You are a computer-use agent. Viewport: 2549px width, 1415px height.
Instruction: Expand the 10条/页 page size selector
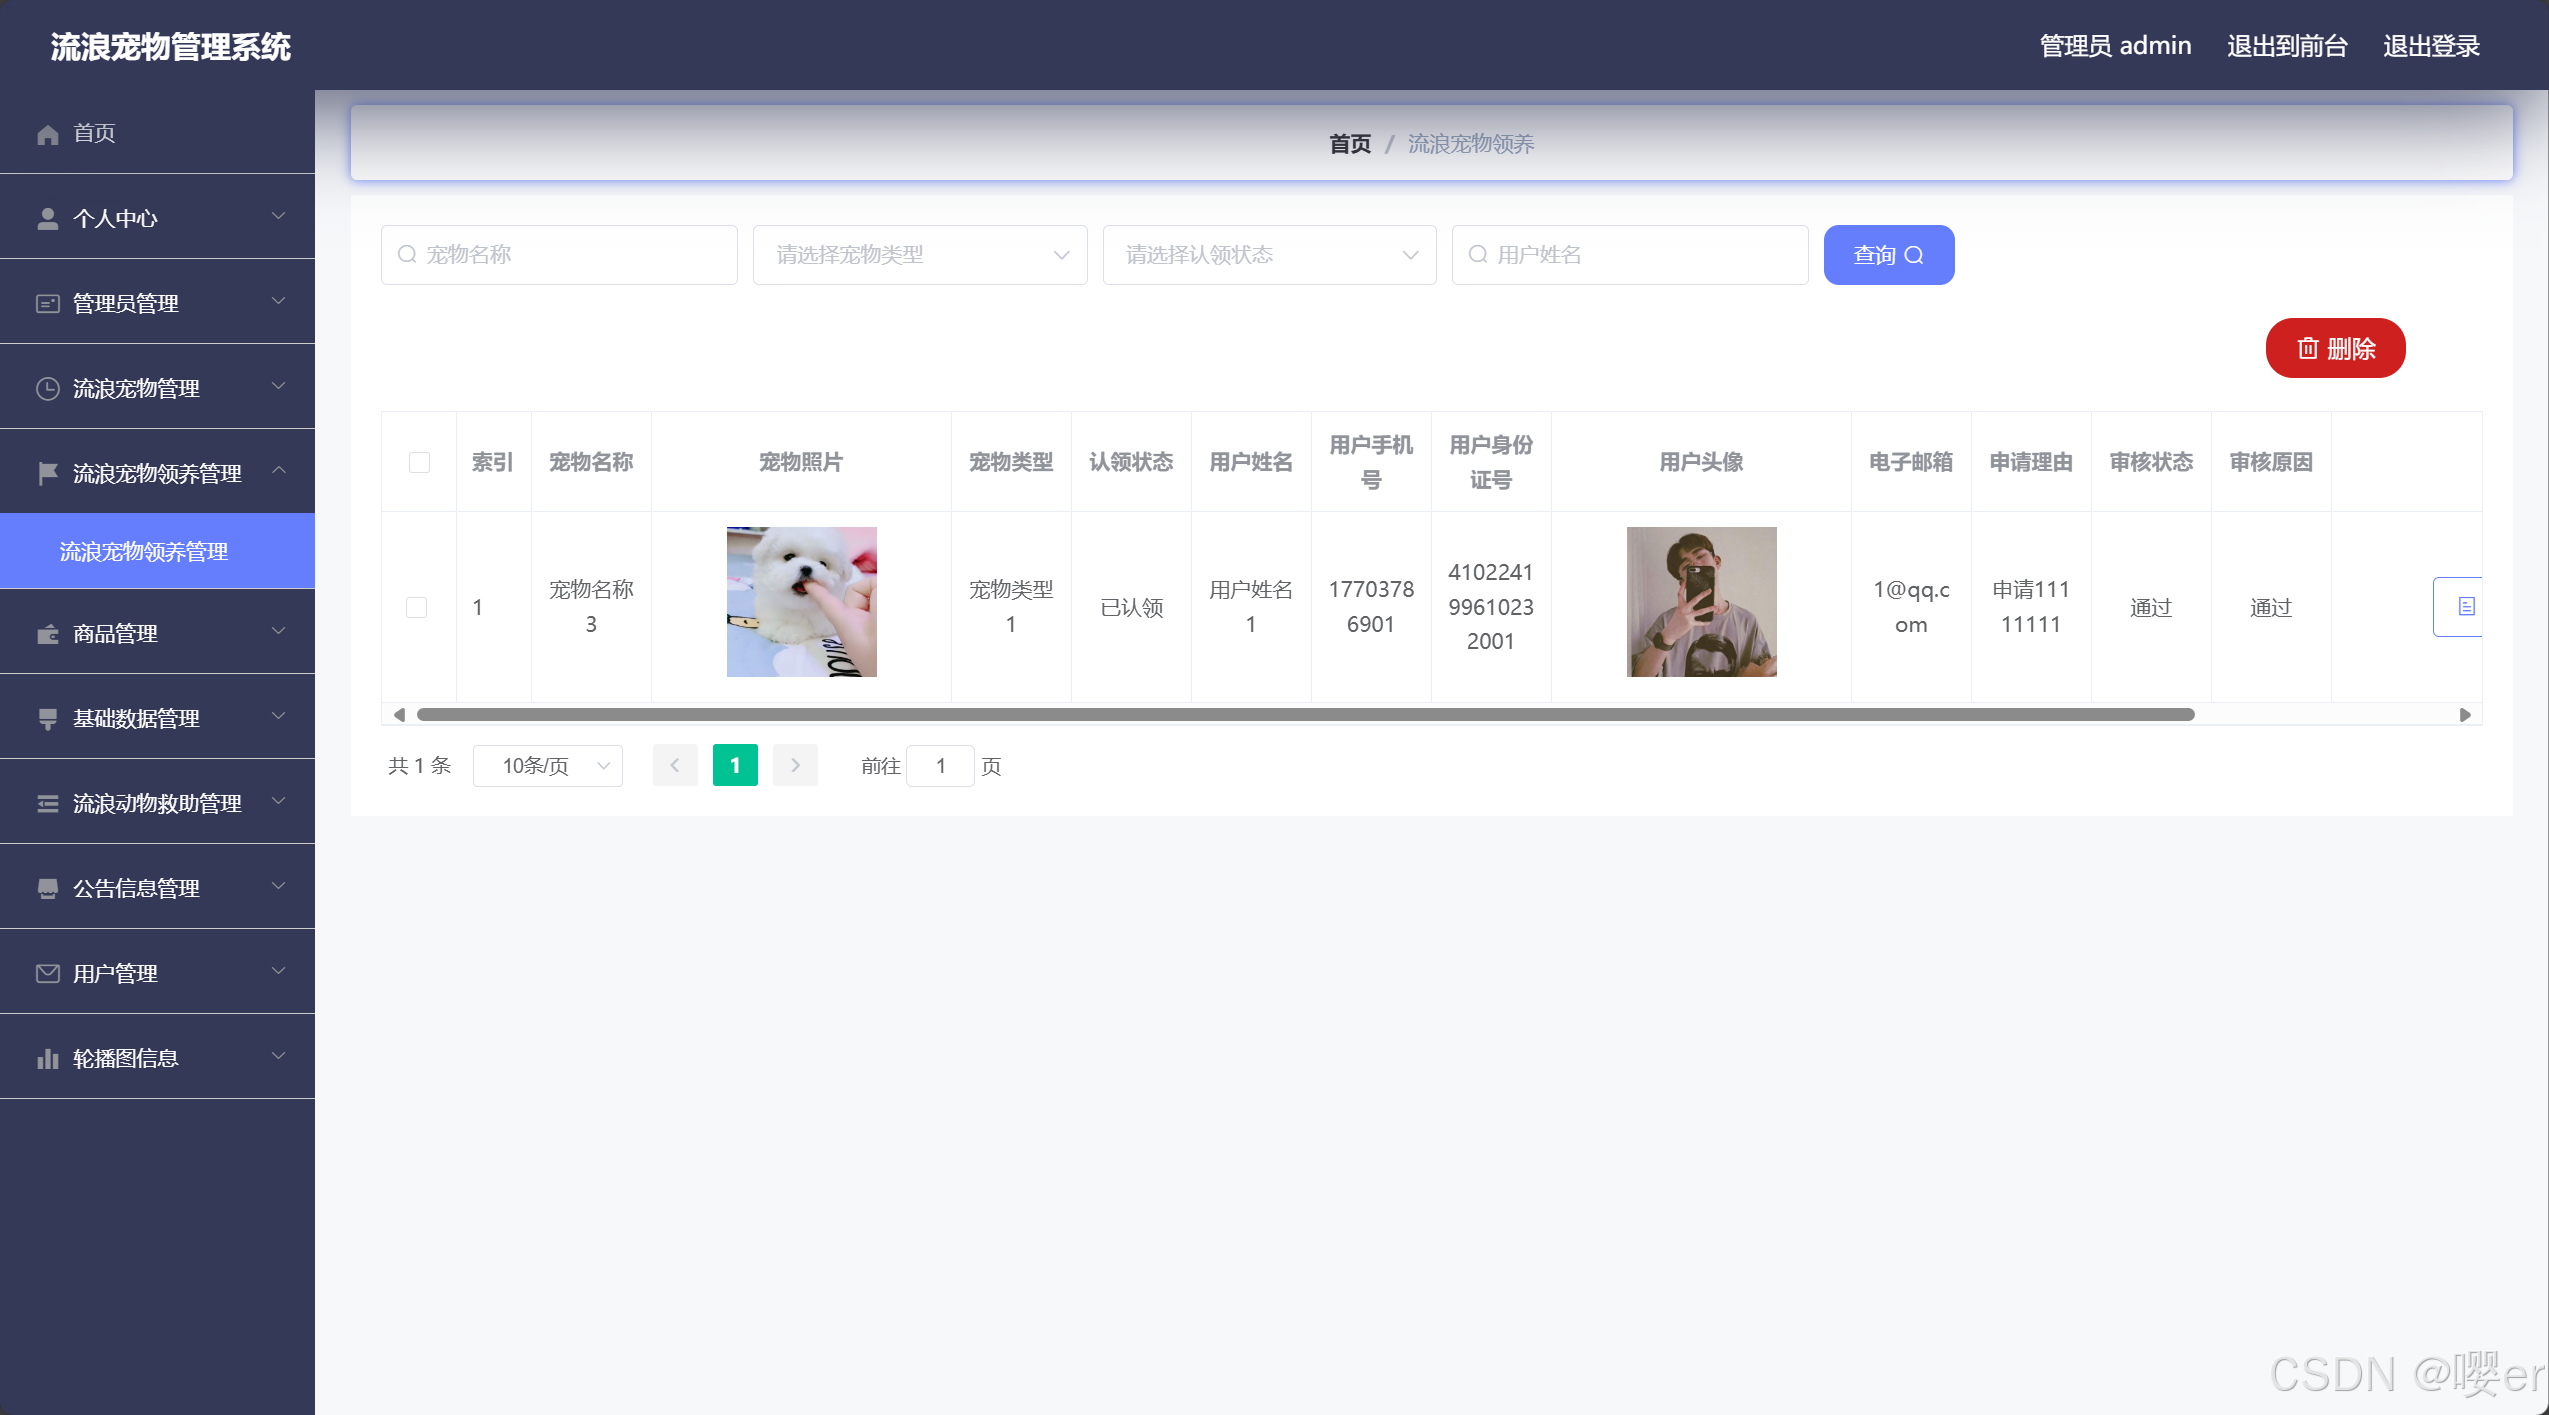pyautogui.click(x=547, y=765)
